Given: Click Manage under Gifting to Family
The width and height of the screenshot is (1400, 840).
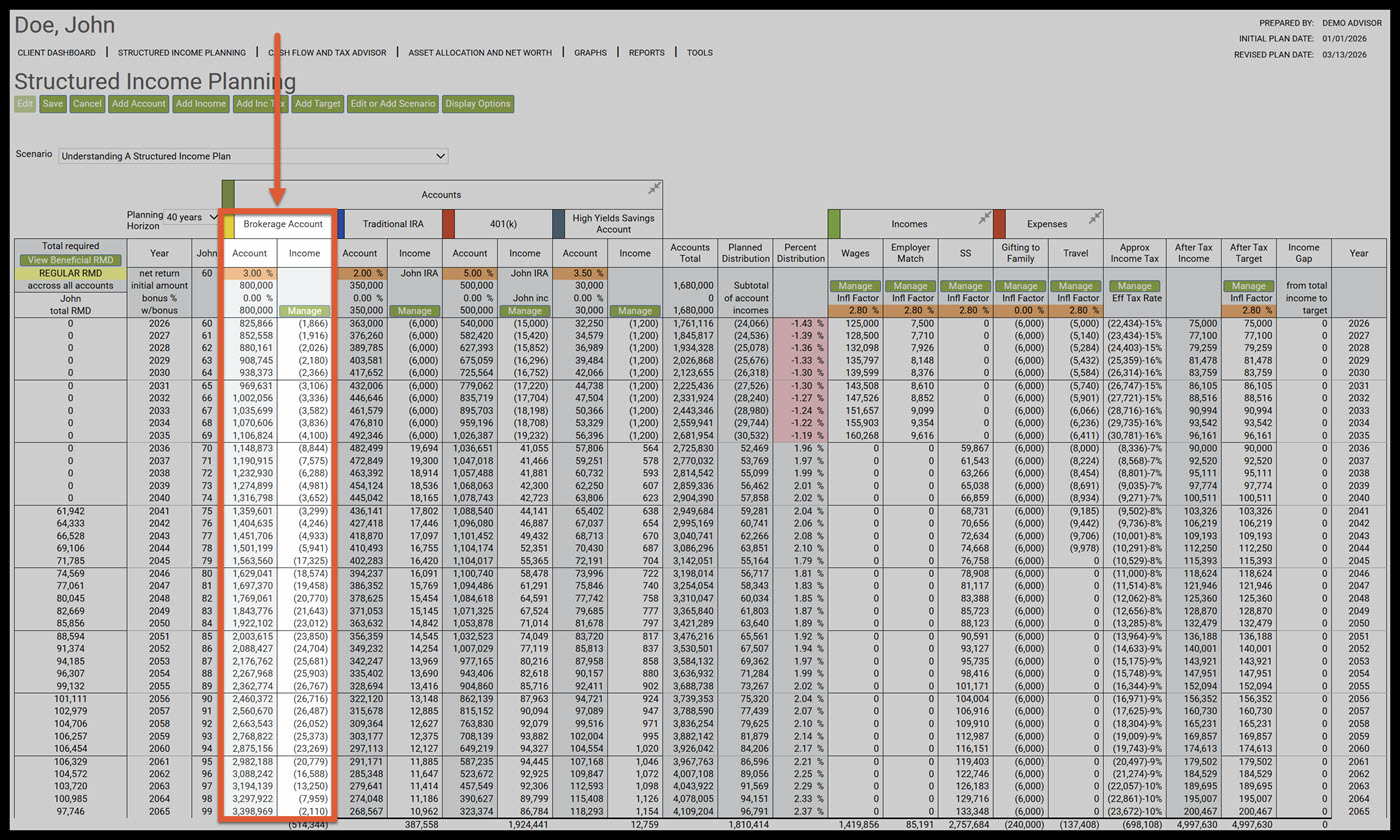Looking at the screenshot, I should (x=1021, y=286).
